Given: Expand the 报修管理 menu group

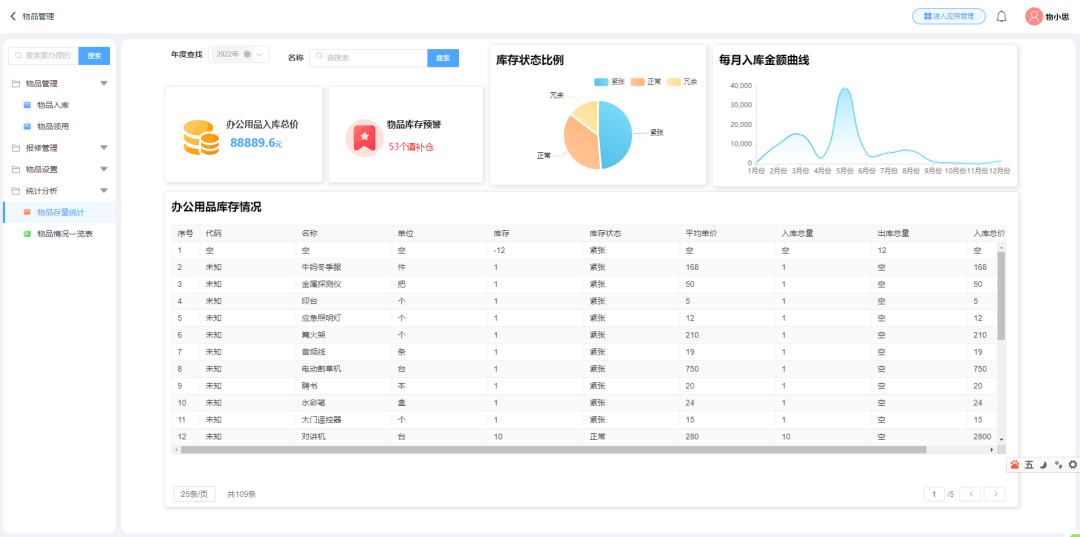Looking at the screenshot, I should pyautogui.click(x=103, y=148).
